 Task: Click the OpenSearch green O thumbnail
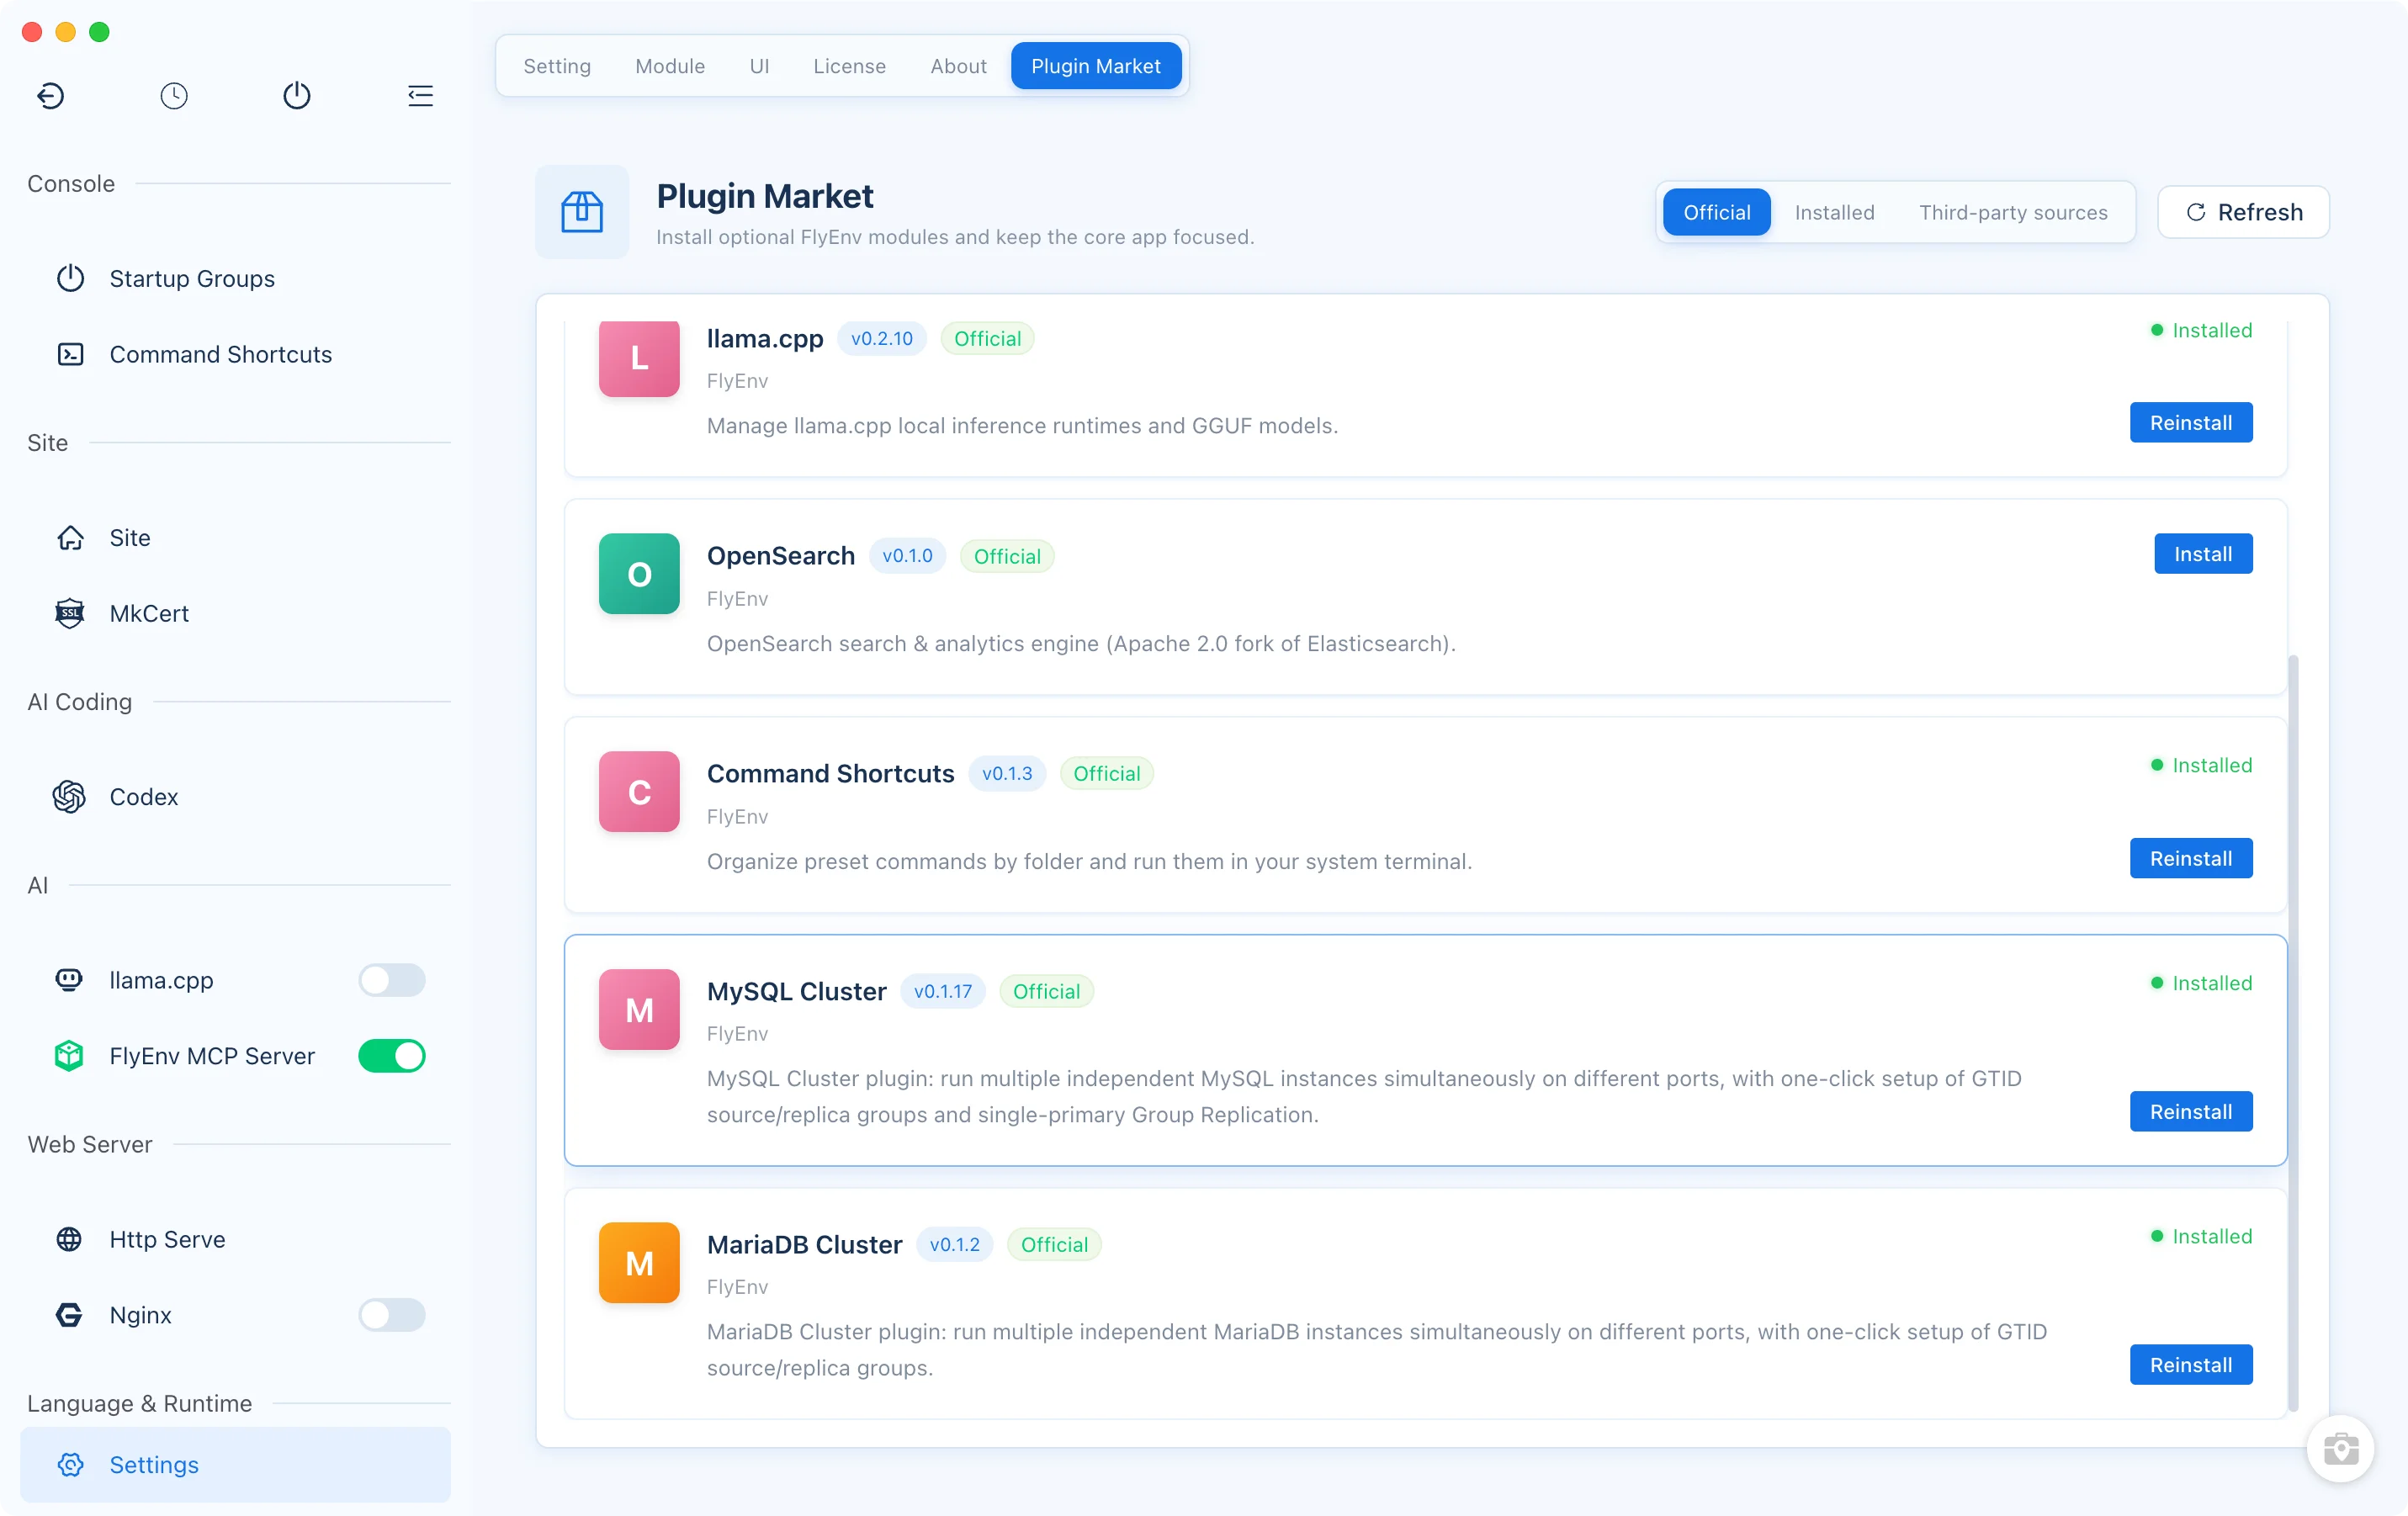[639, 574]
